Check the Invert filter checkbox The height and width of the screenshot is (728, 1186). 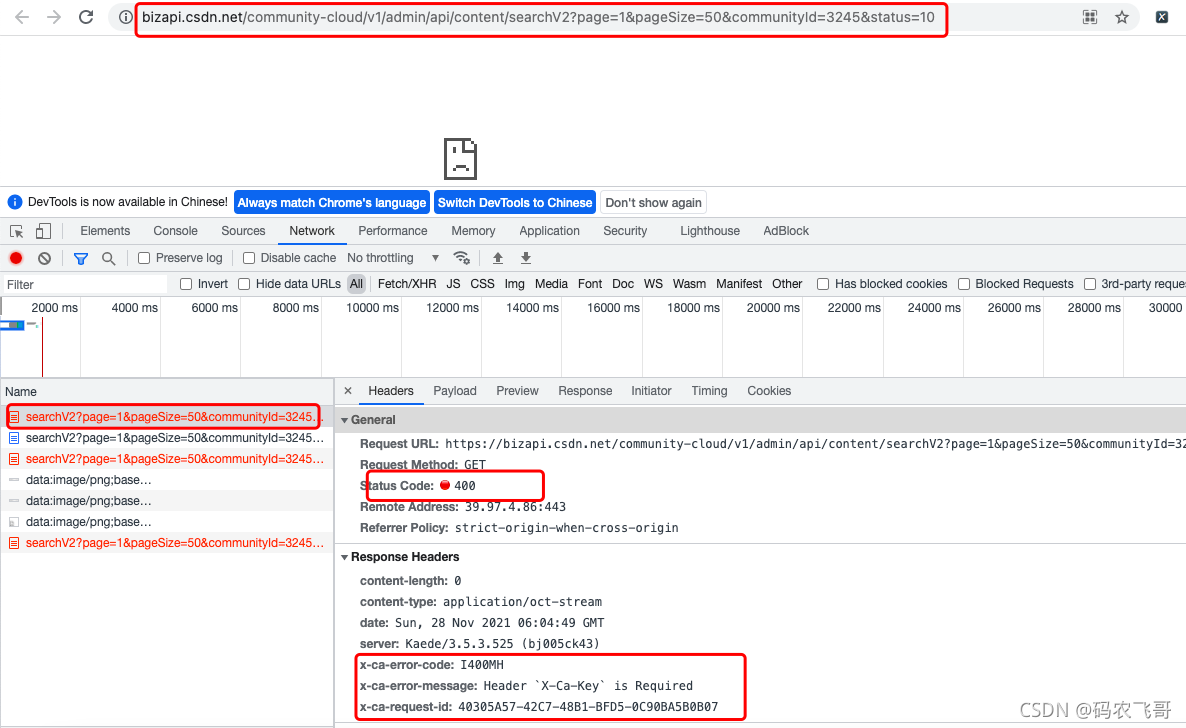pyautogui.click(x=186, y=284)
